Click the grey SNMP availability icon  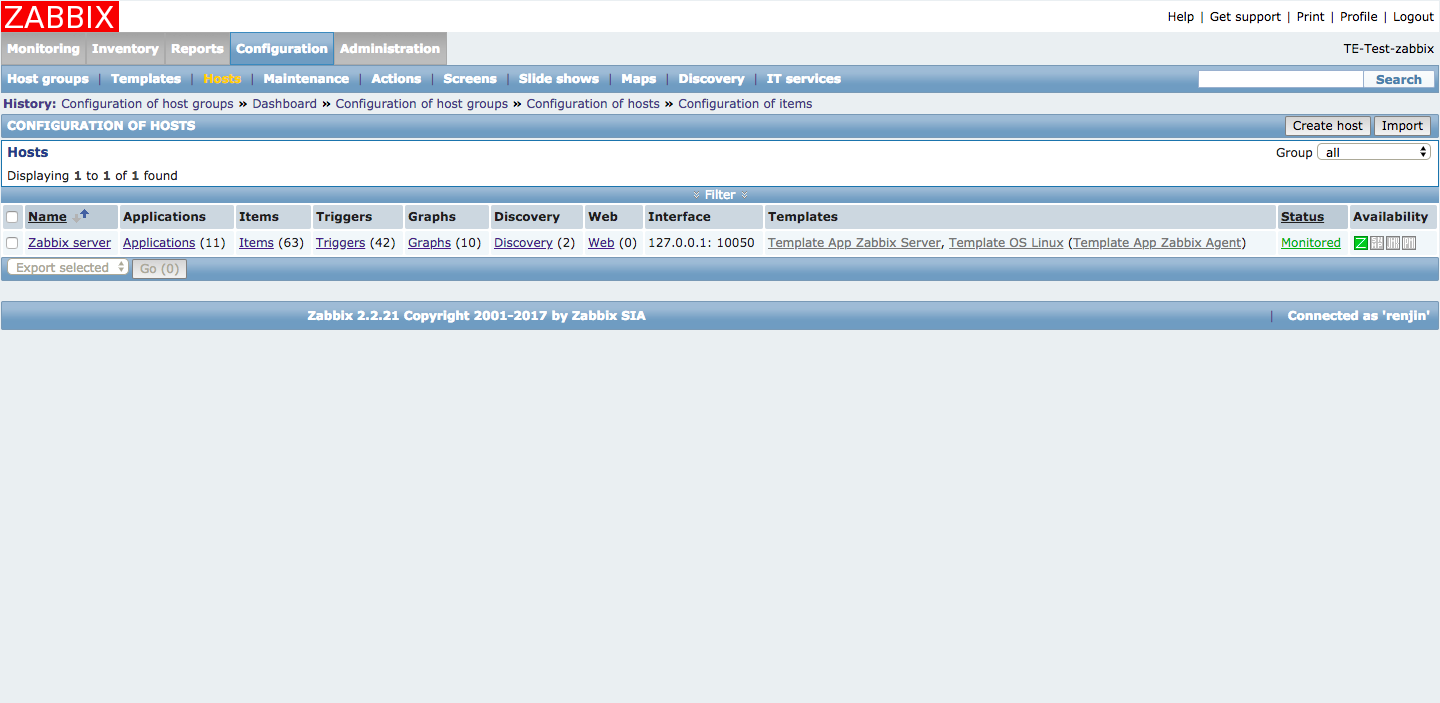tap(1377, 243)
